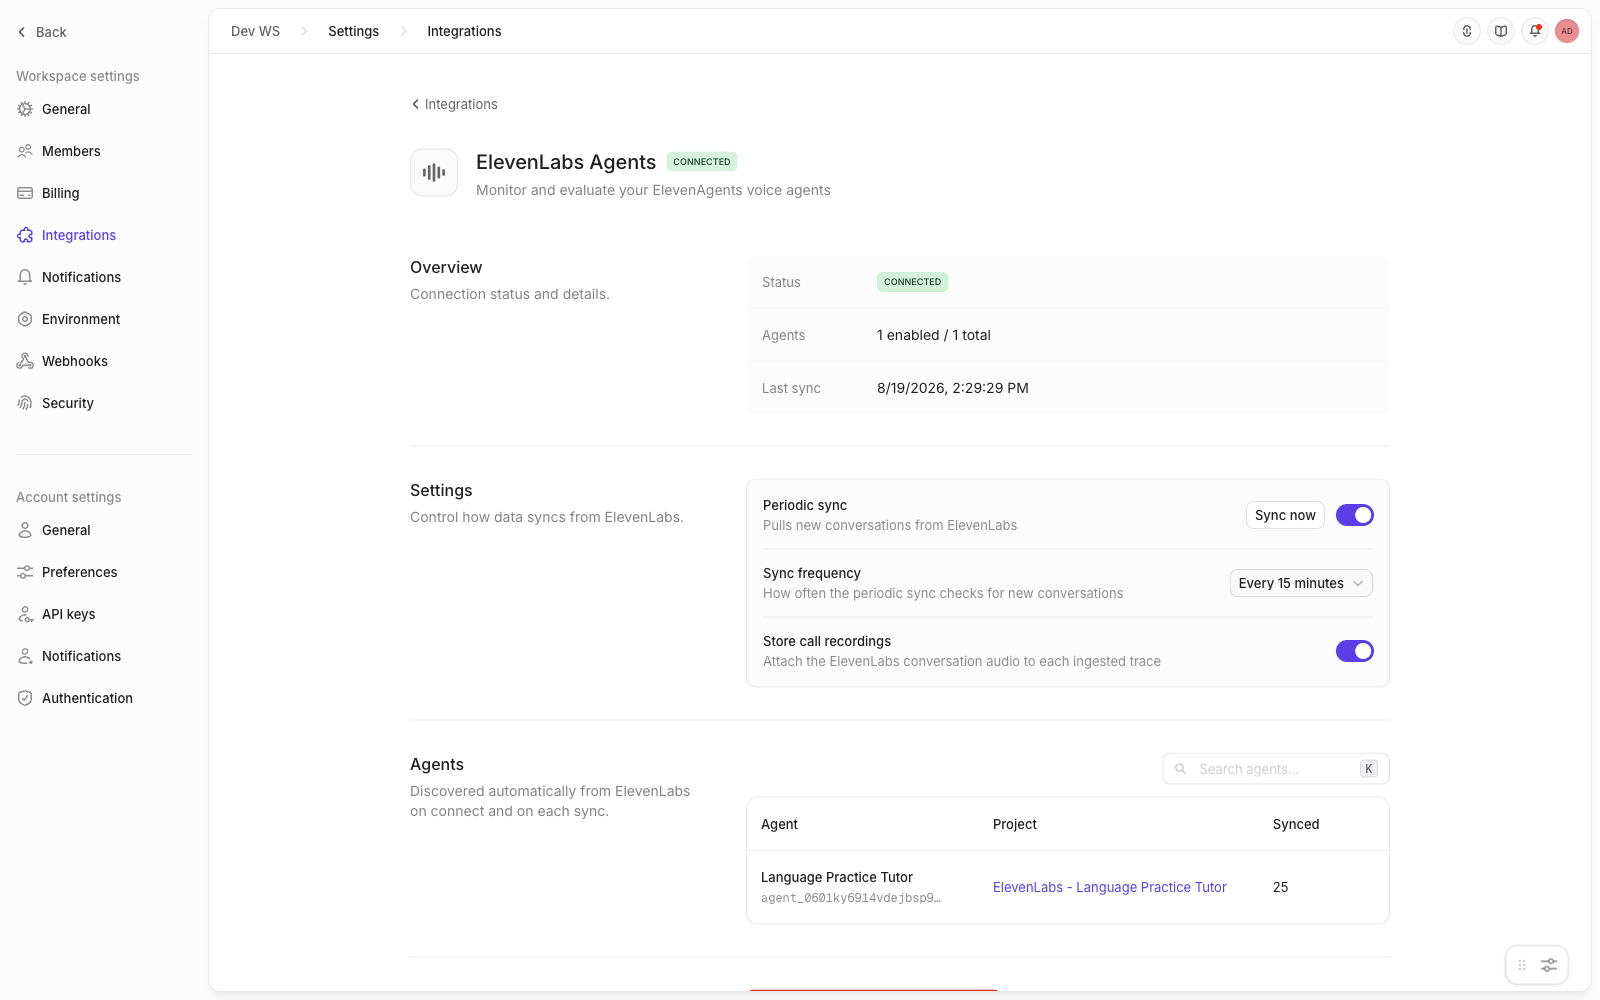Screen dimensions: 1600x1000
Task: Toggle the Store call recordings switch
Action: click(1355, 651)
